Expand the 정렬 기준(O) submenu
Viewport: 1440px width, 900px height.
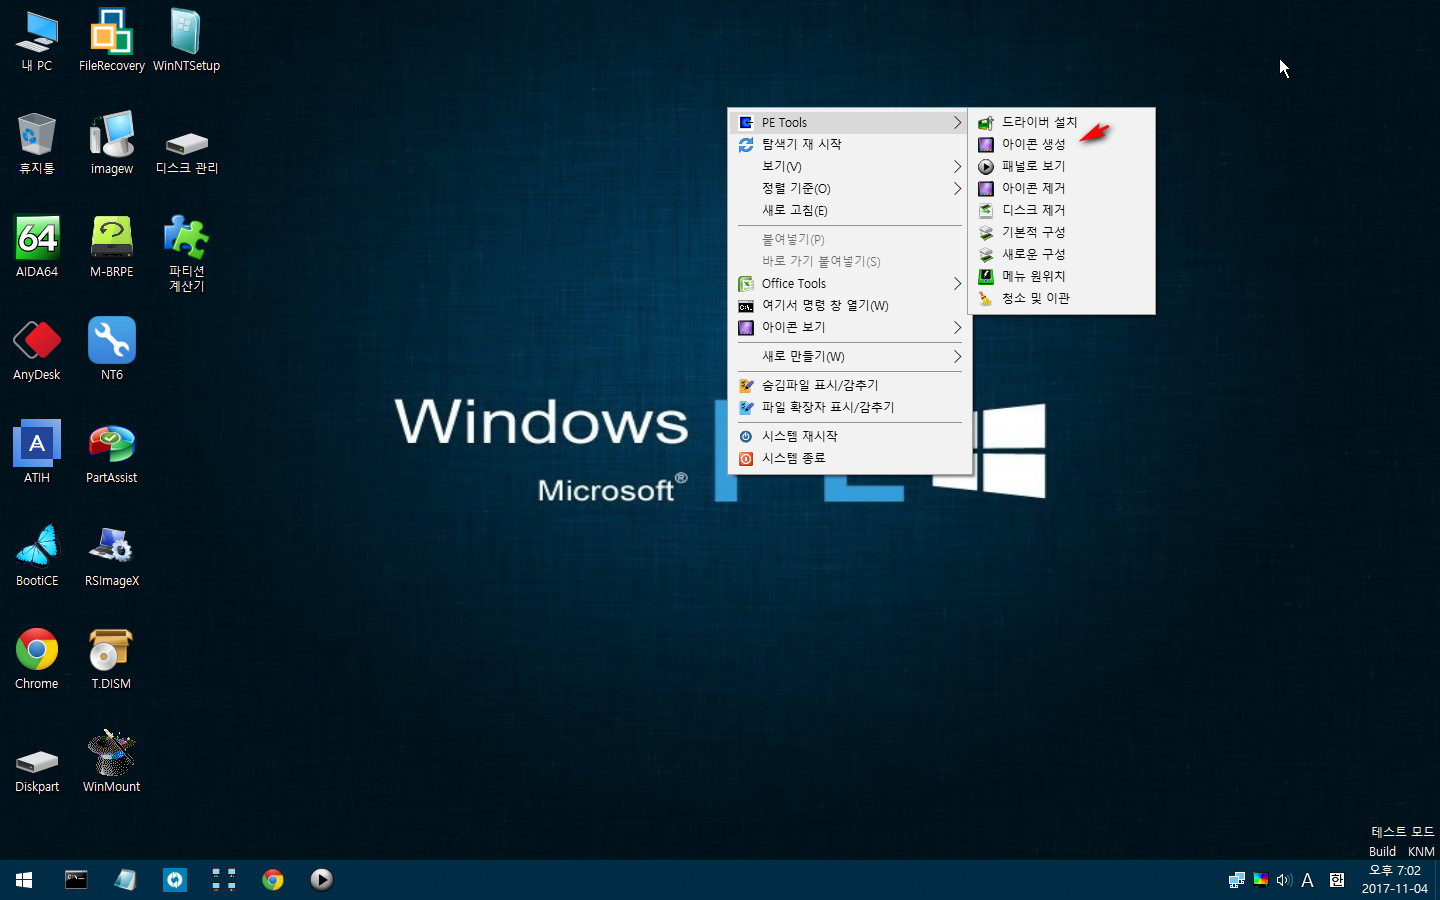850,188
